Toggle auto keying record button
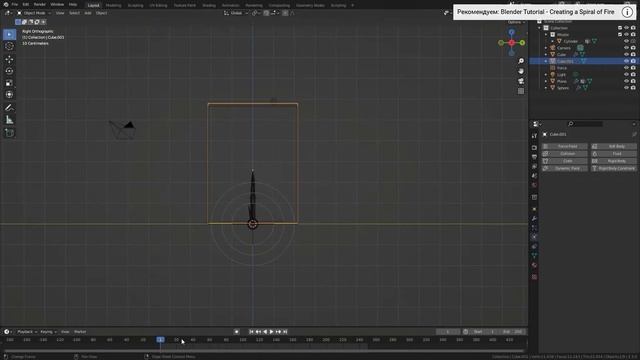The width and height of the screenshot is (640, 360). pos(236,332)
